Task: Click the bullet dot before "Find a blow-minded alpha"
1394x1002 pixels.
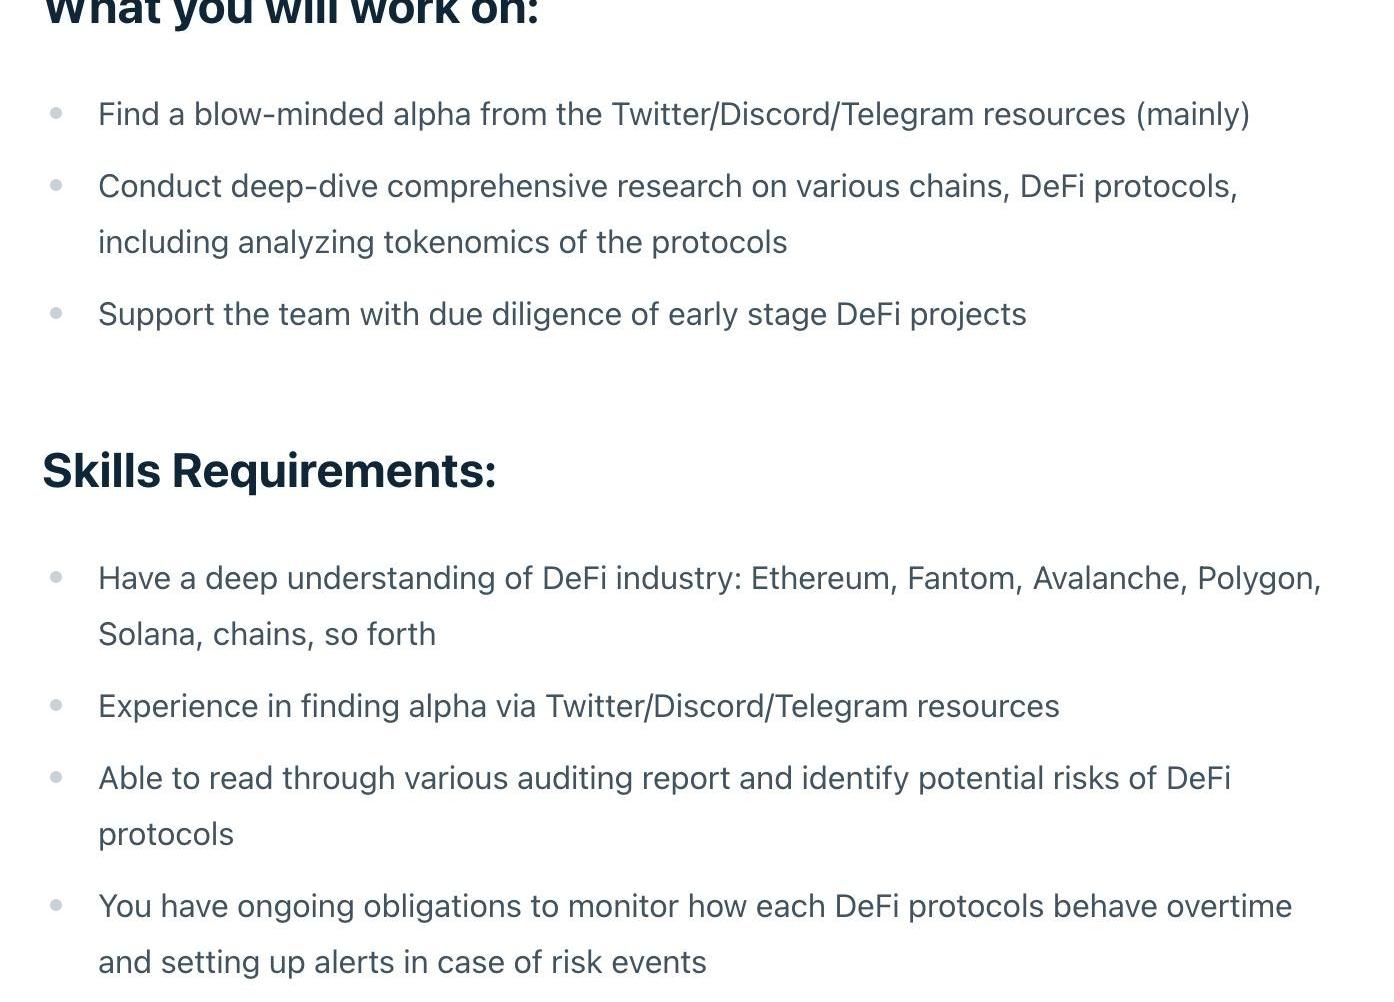Action: pos(56,113)
